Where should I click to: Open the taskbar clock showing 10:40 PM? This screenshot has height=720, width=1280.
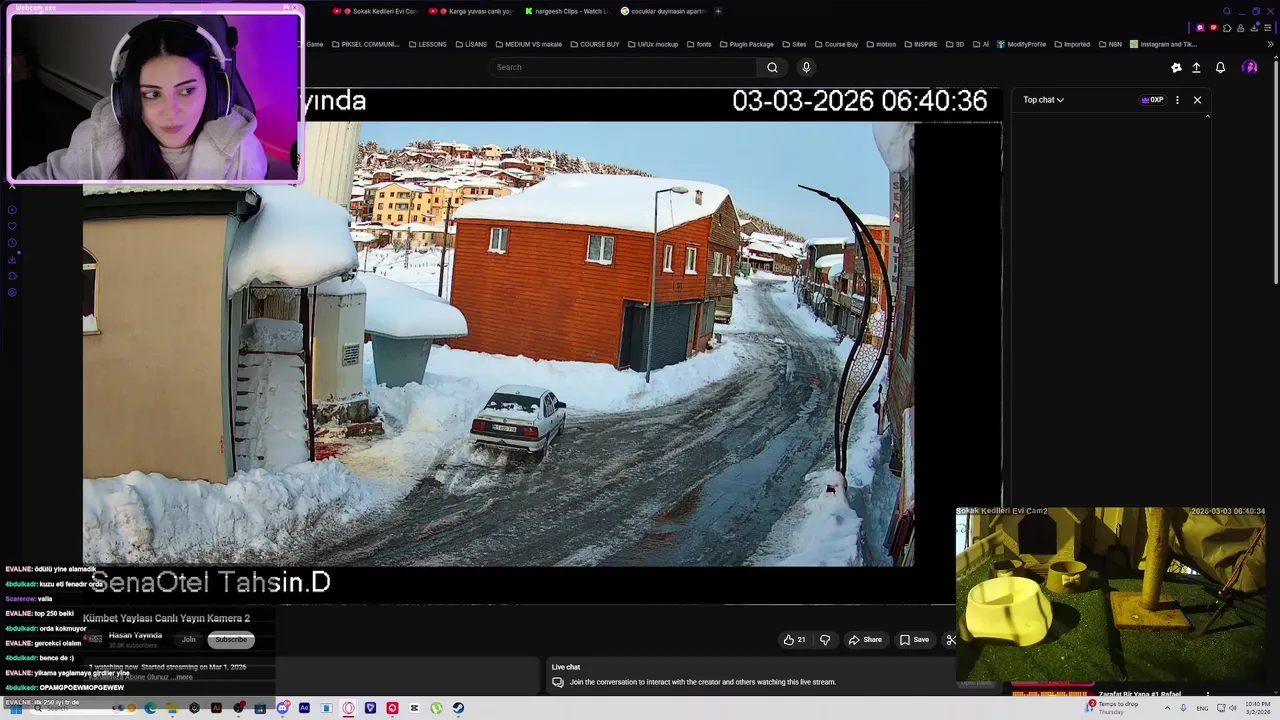click(1257, 708)
